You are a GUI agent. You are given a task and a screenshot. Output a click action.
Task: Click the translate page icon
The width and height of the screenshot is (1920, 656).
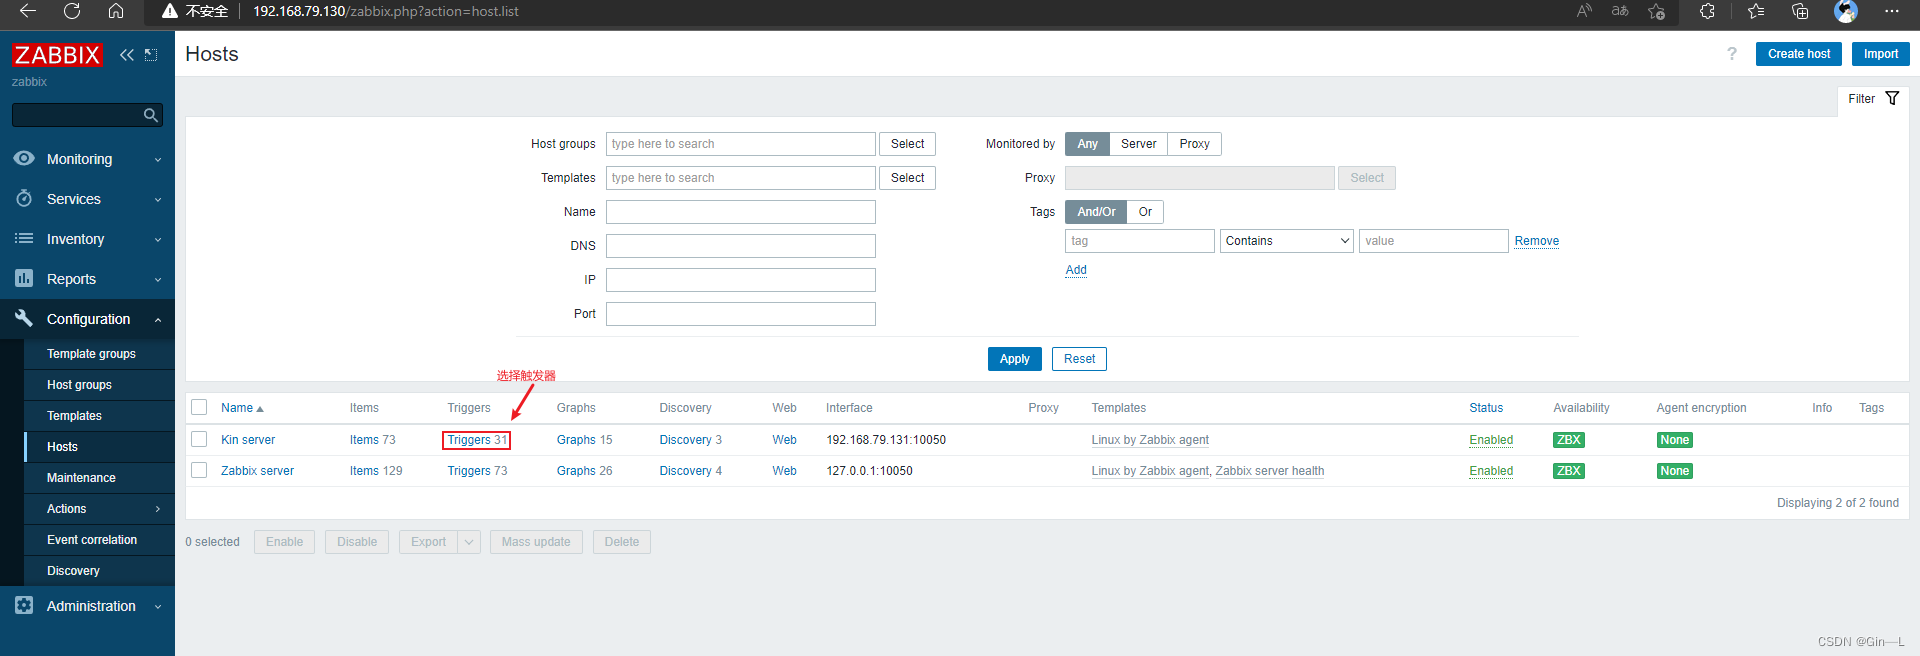click(x=1620, y=11)
